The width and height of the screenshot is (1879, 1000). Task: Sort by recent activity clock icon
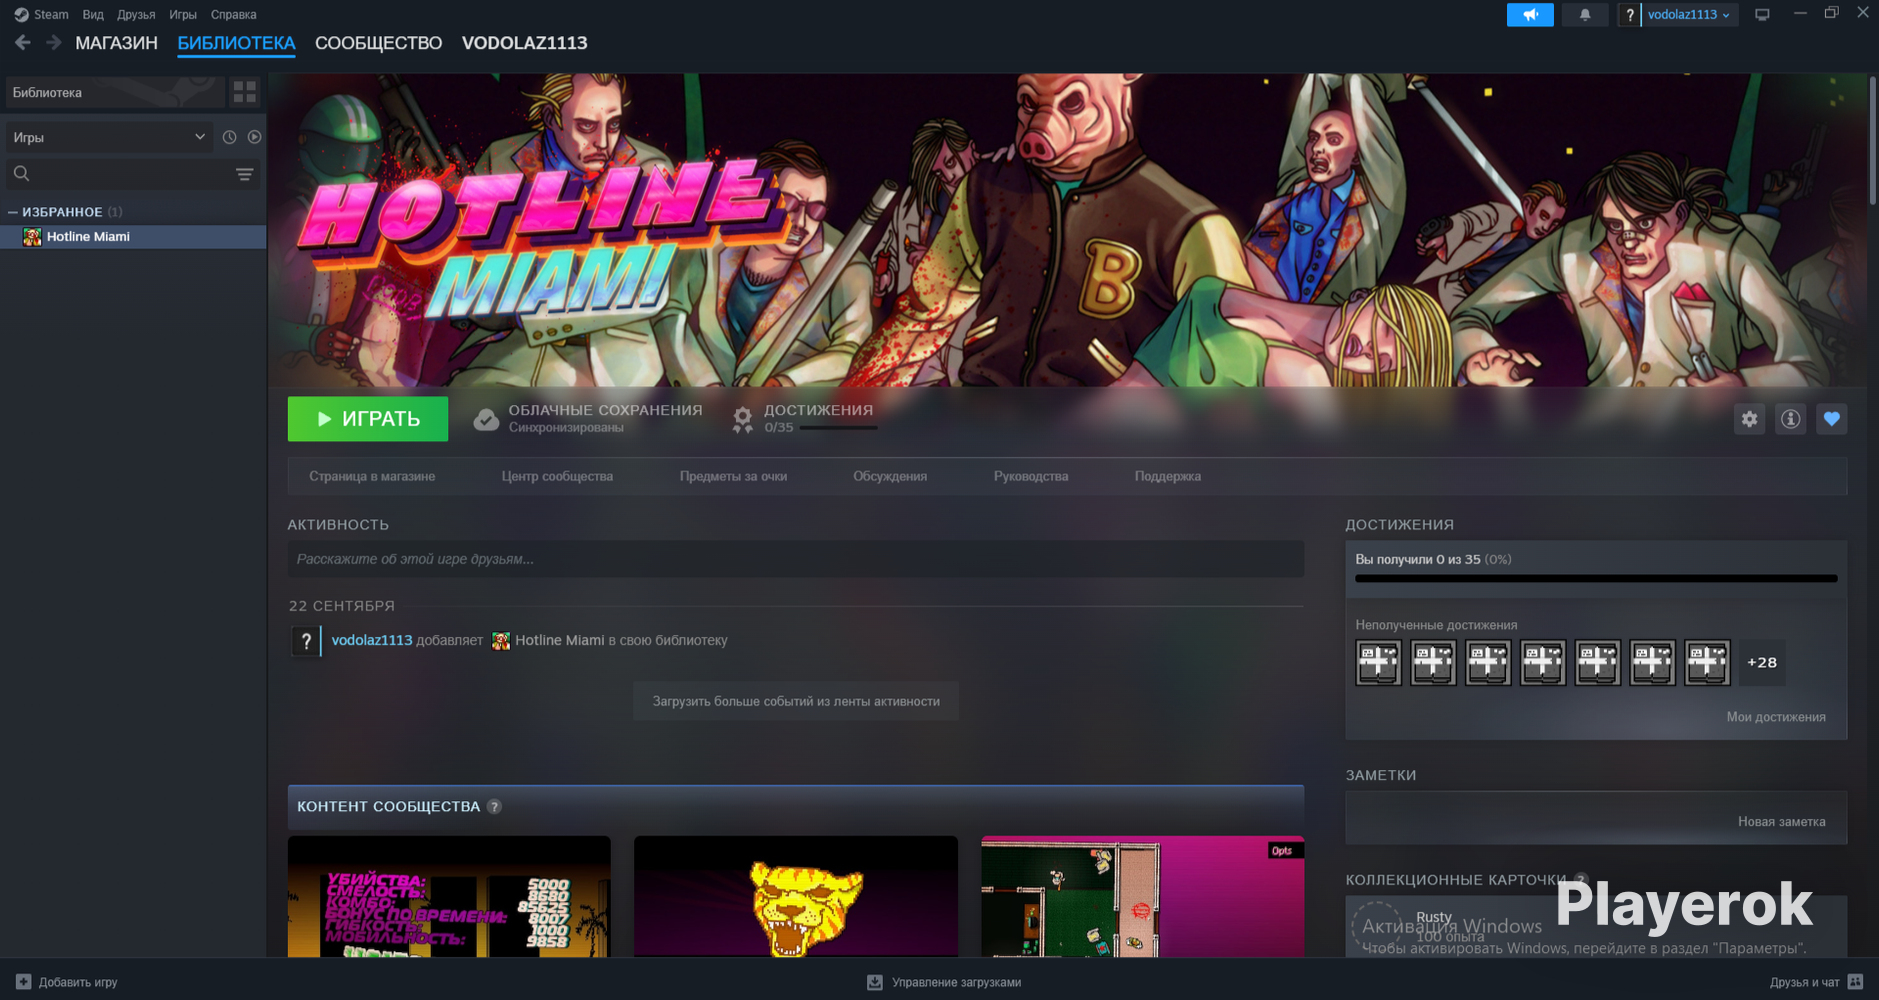[x=229, y=137]
